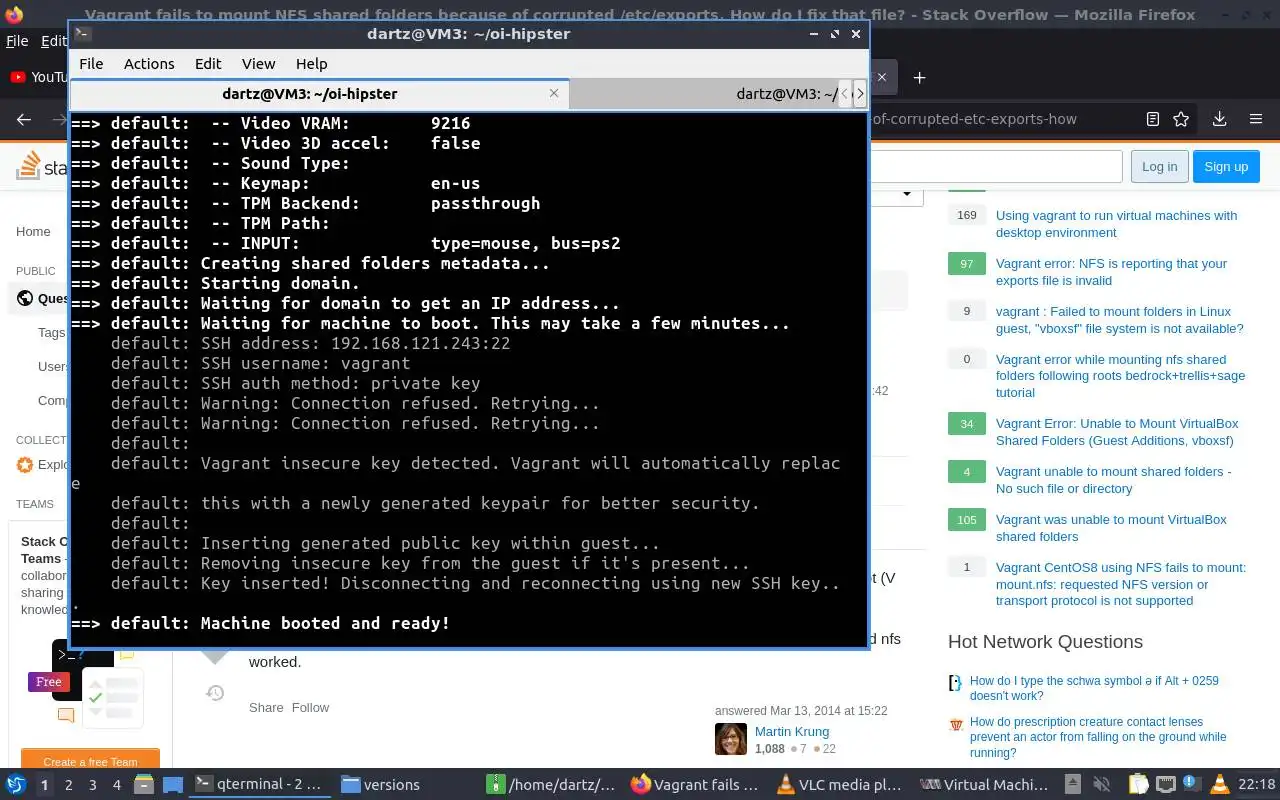This screenshot has width=1280, height=800.
Task: Open the Edit menu in qterminal
Action: coord(208,63)
